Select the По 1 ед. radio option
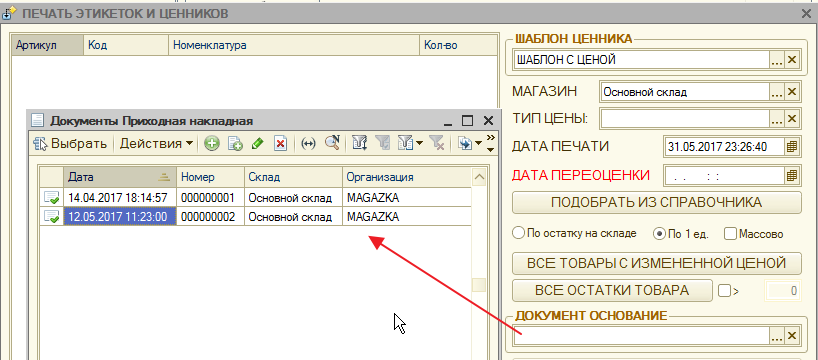Image resolution: width=818 pixels, height=360 pixels. point(681,234)
